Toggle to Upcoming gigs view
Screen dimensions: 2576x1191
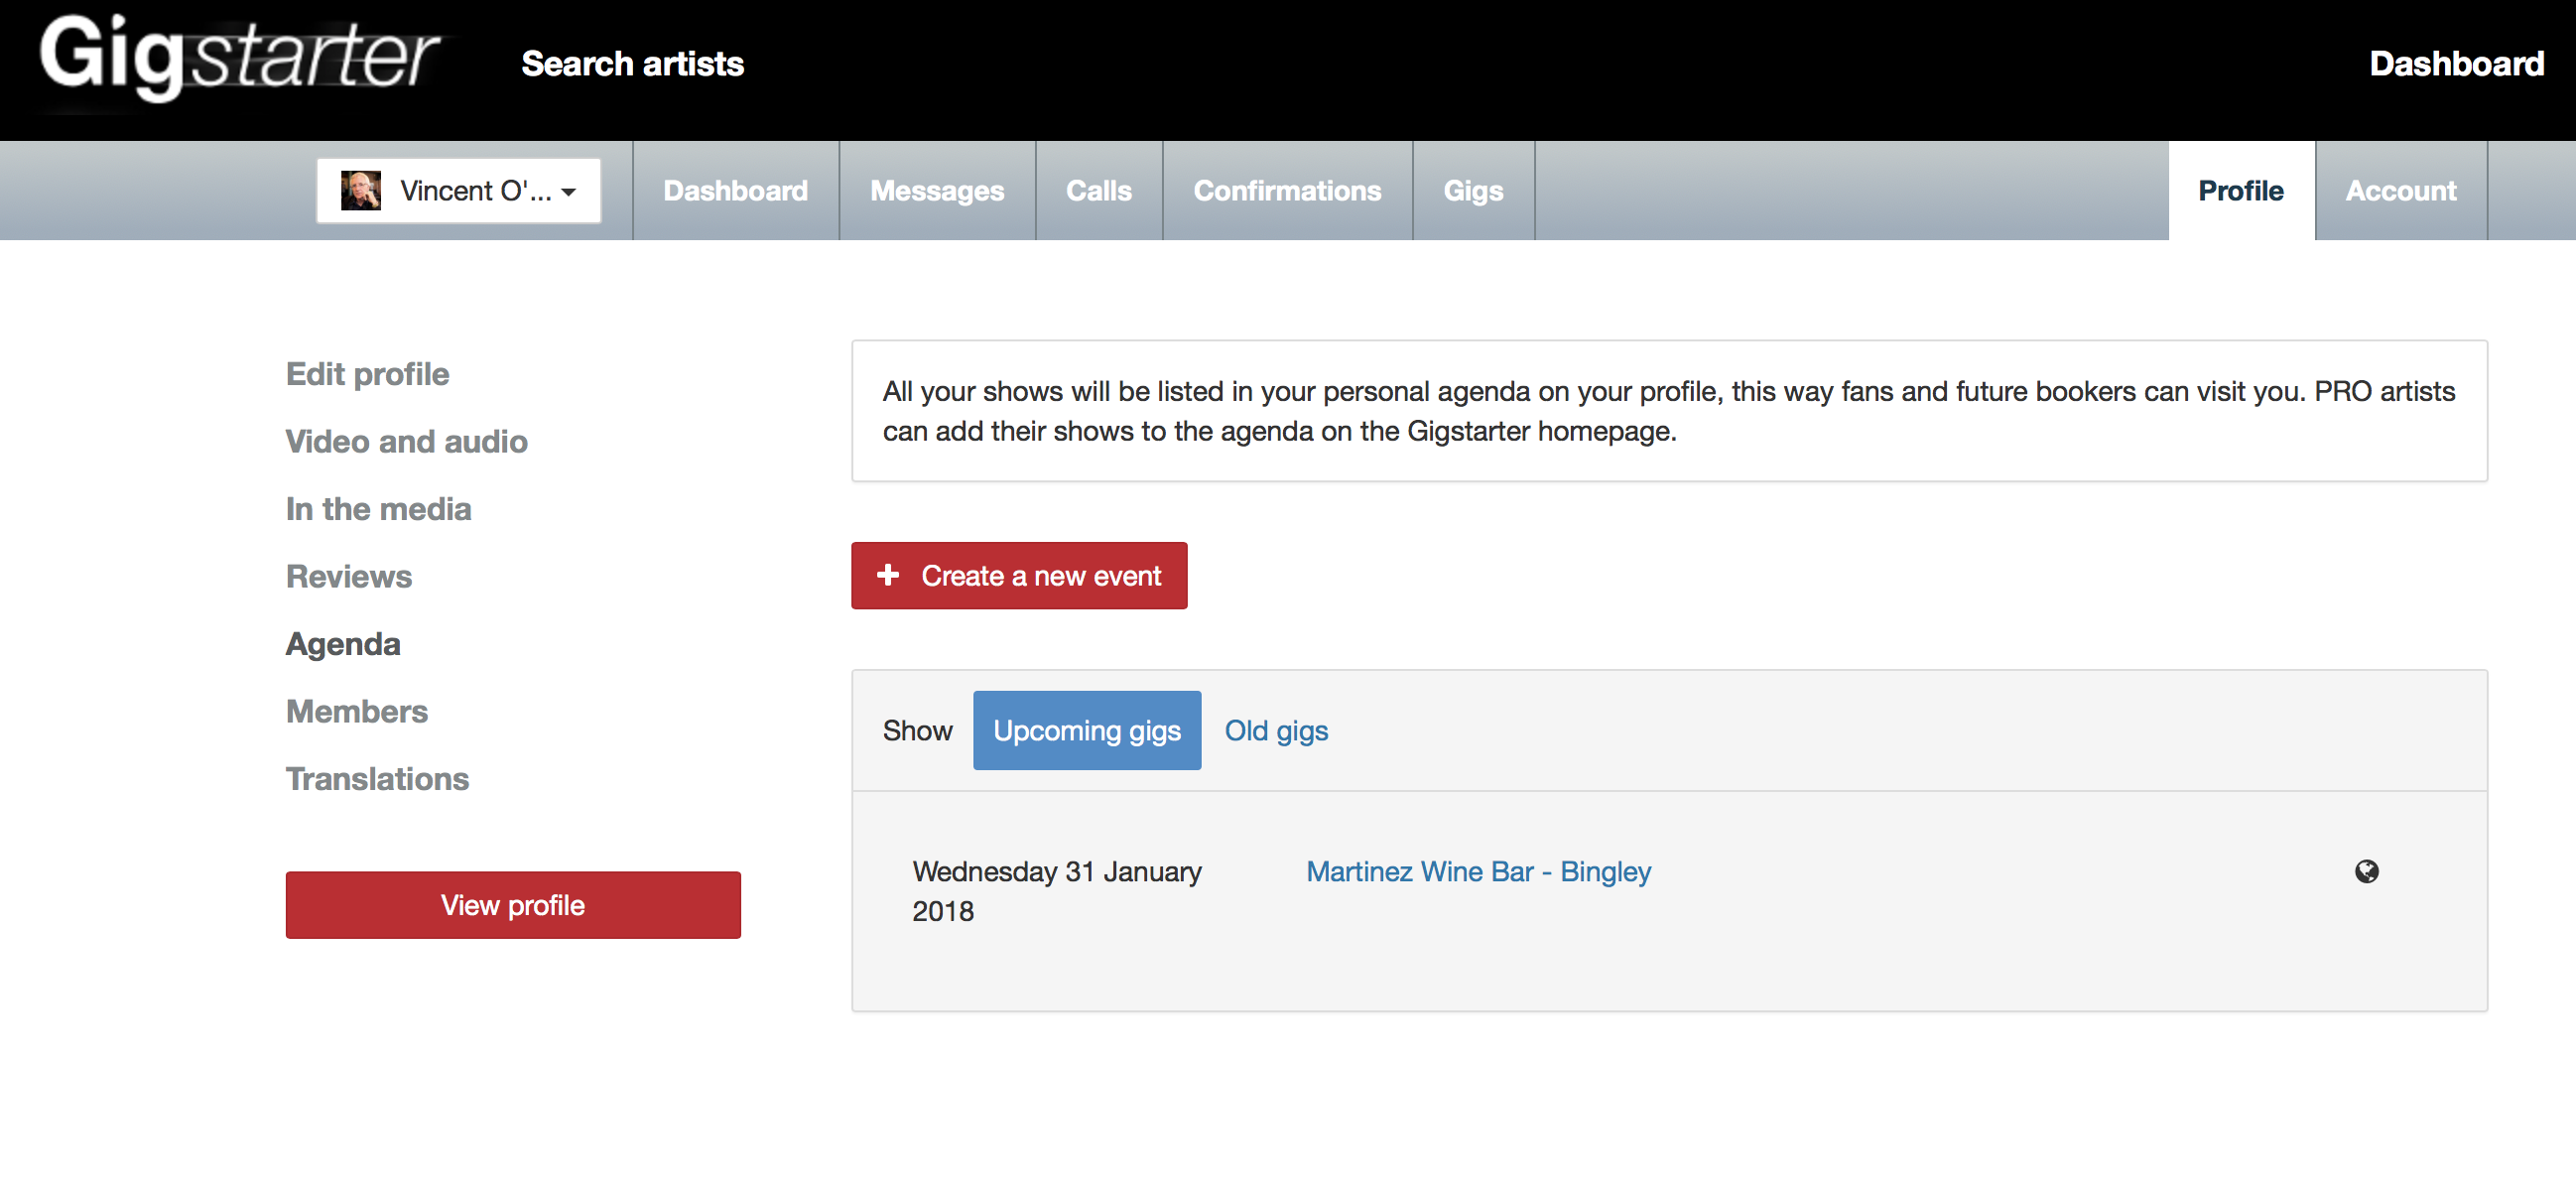1086,730
